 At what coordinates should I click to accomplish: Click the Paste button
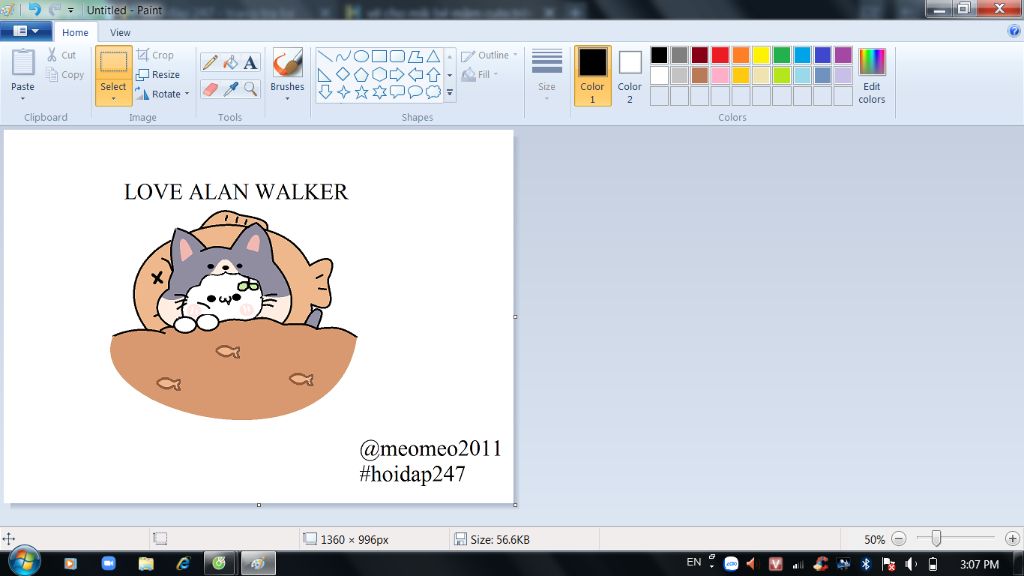click(x=23, y=71)
